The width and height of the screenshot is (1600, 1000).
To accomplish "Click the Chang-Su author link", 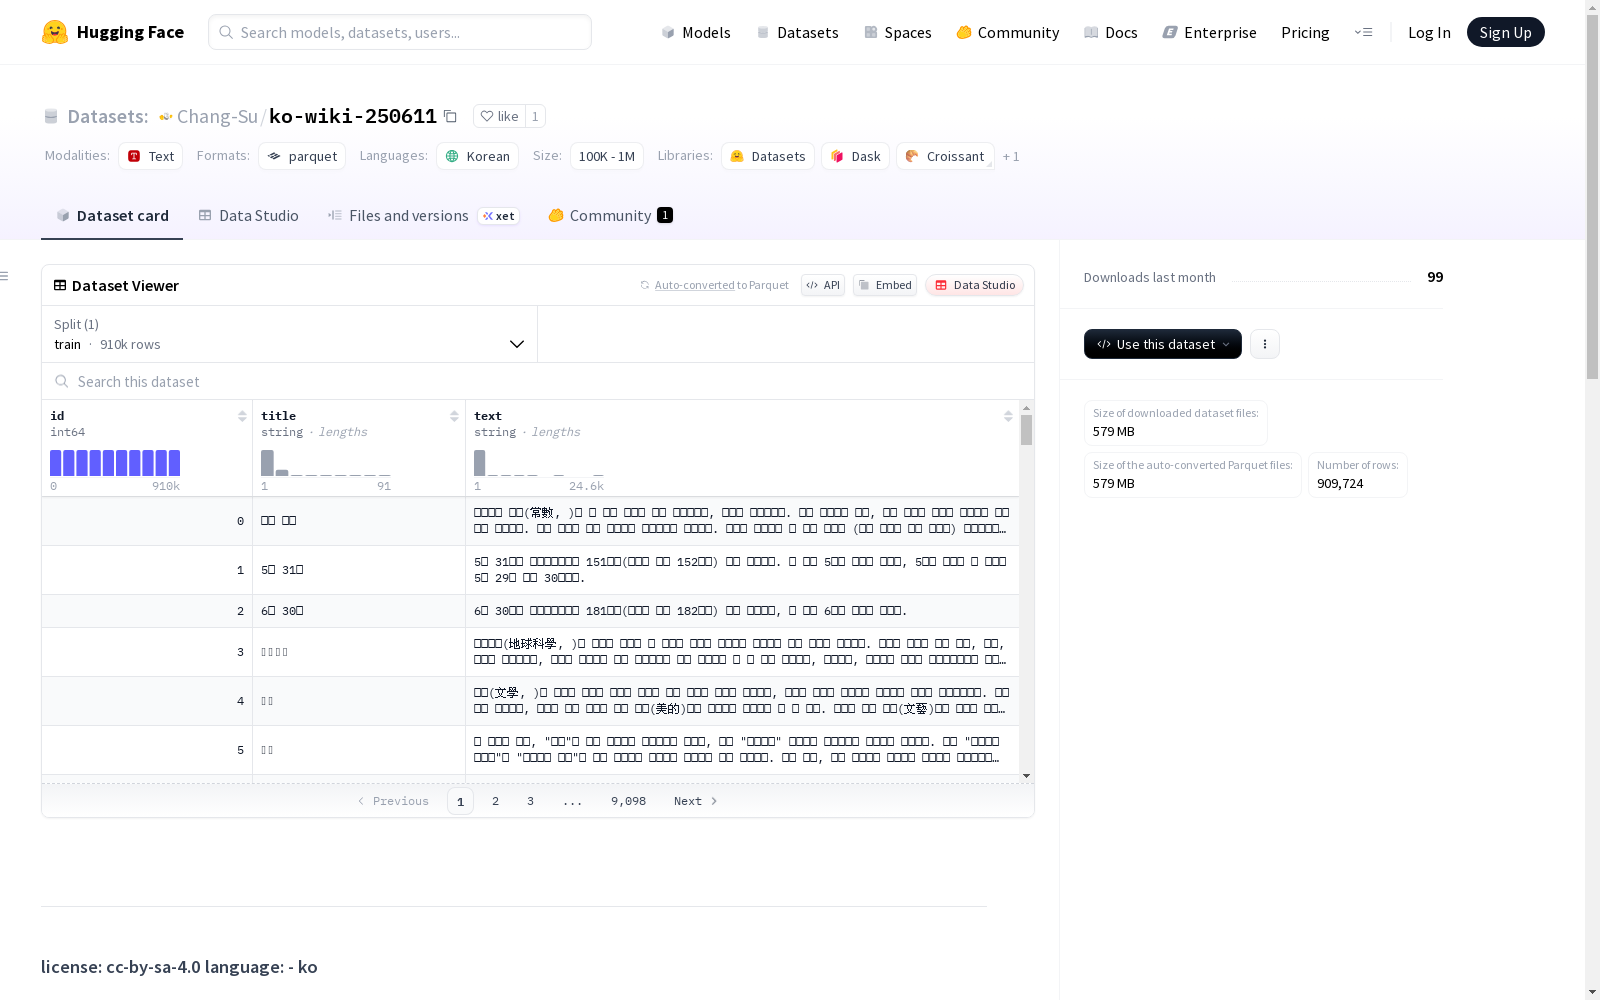I will coord(217,116).
